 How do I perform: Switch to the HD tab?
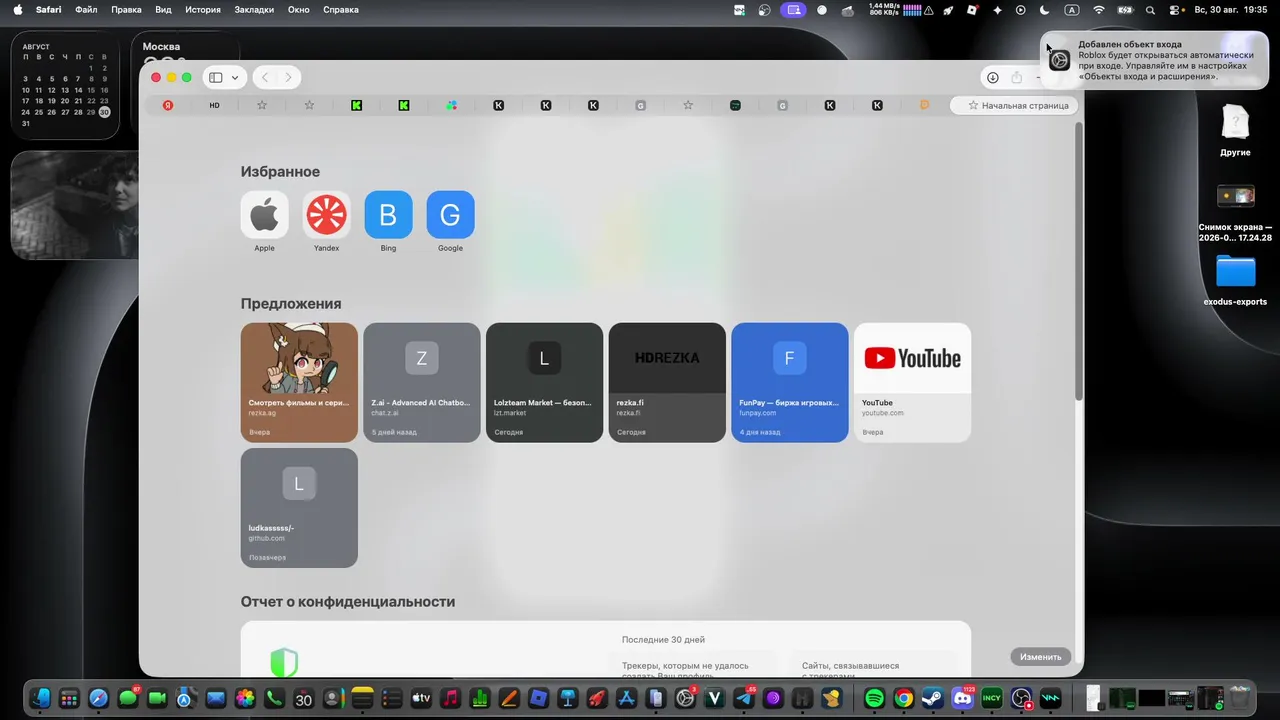coord(214,105)
